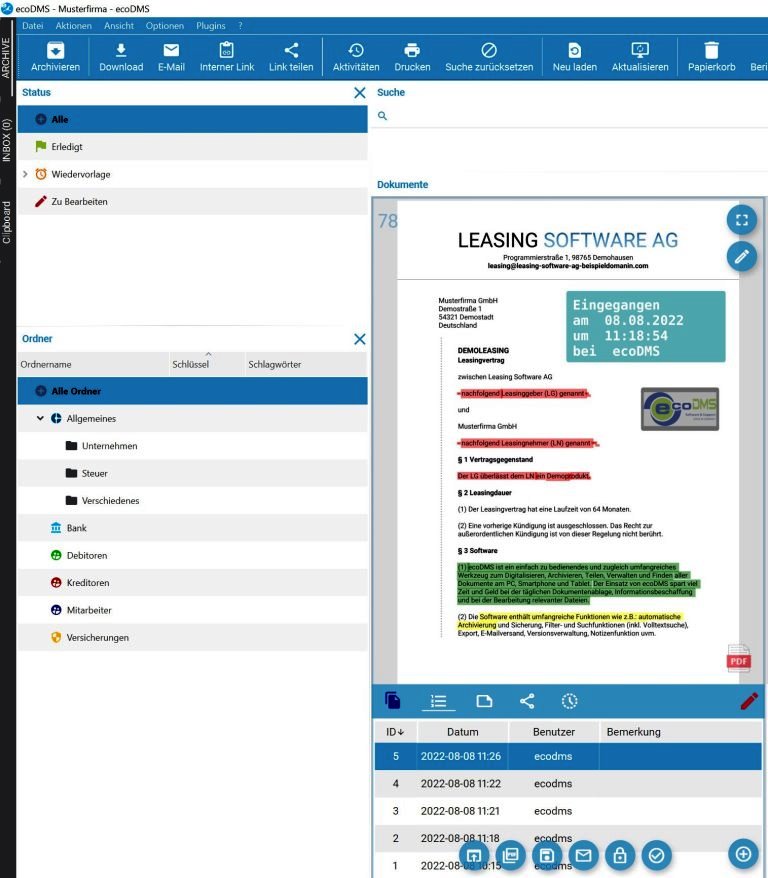768x878 pixels.
Task: Sort by the Schlüssel column header
Action: [x=207, y=365]
